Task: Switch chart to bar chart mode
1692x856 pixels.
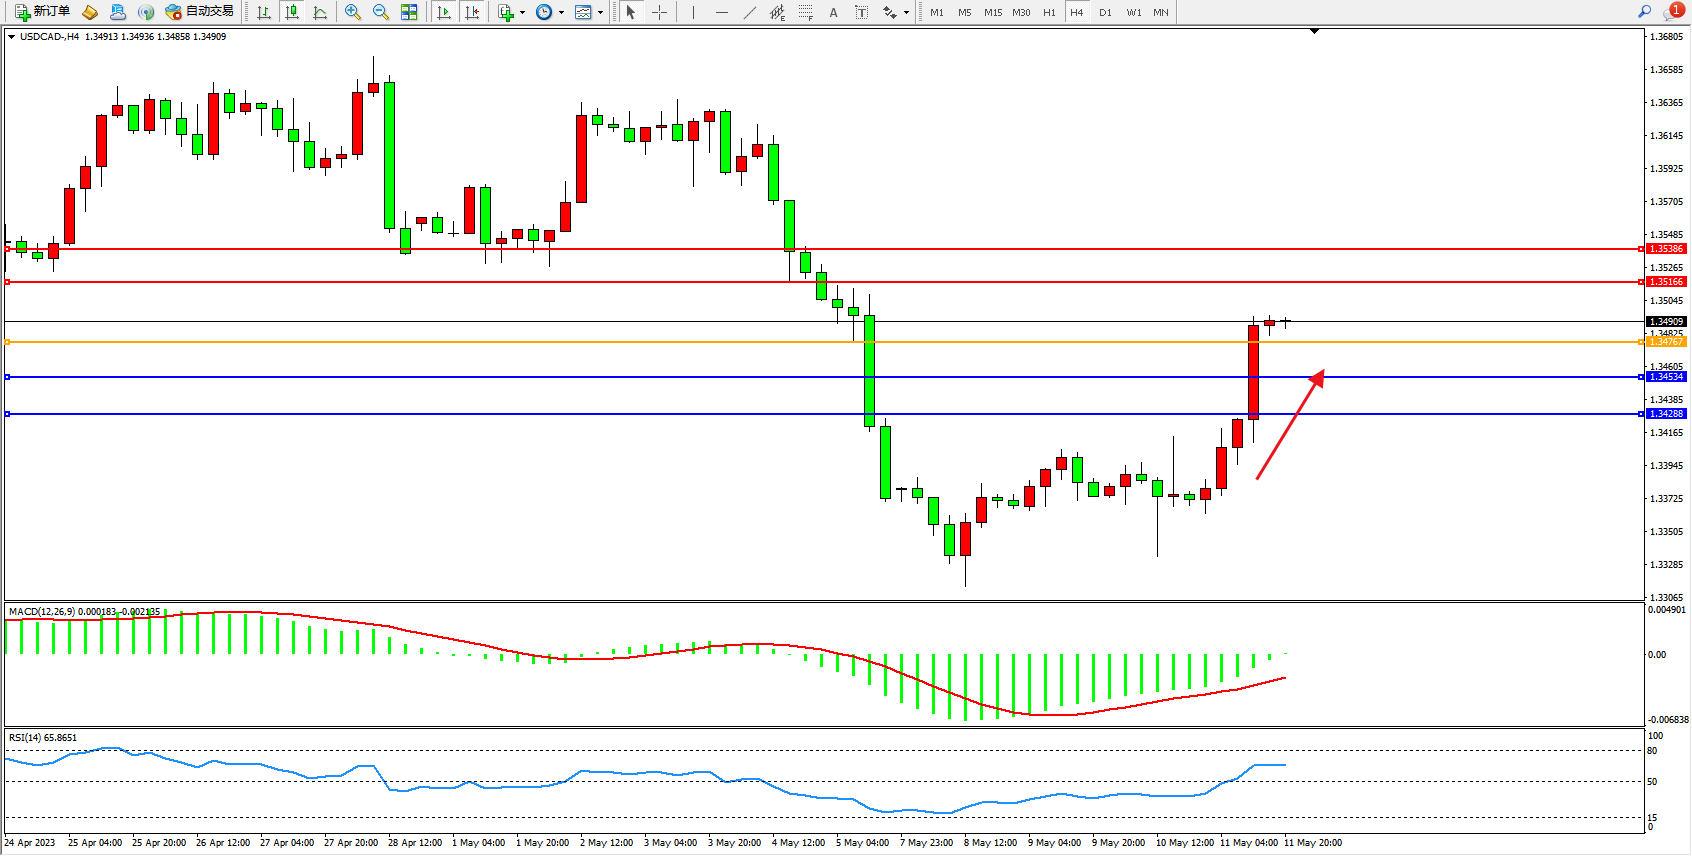Action: (264, 12)
